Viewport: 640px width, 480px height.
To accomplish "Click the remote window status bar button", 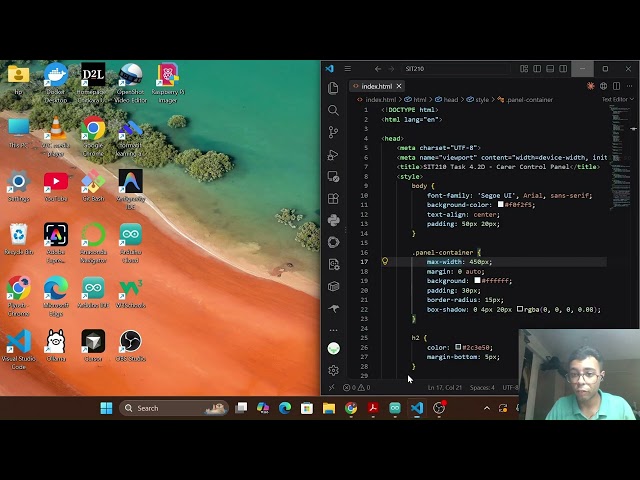I will coord(331,387).
